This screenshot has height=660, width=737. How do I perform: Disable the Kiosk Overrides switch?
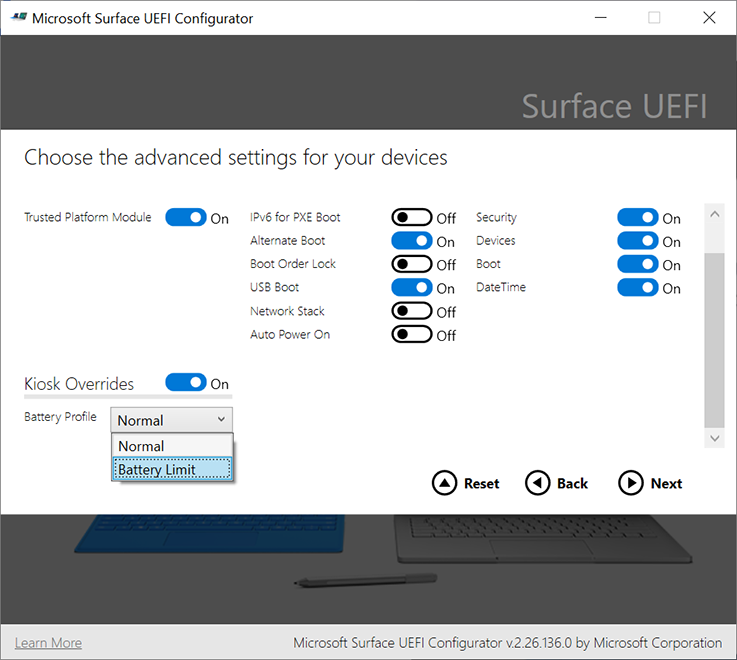pyautogui.click(x=185, y=383)
